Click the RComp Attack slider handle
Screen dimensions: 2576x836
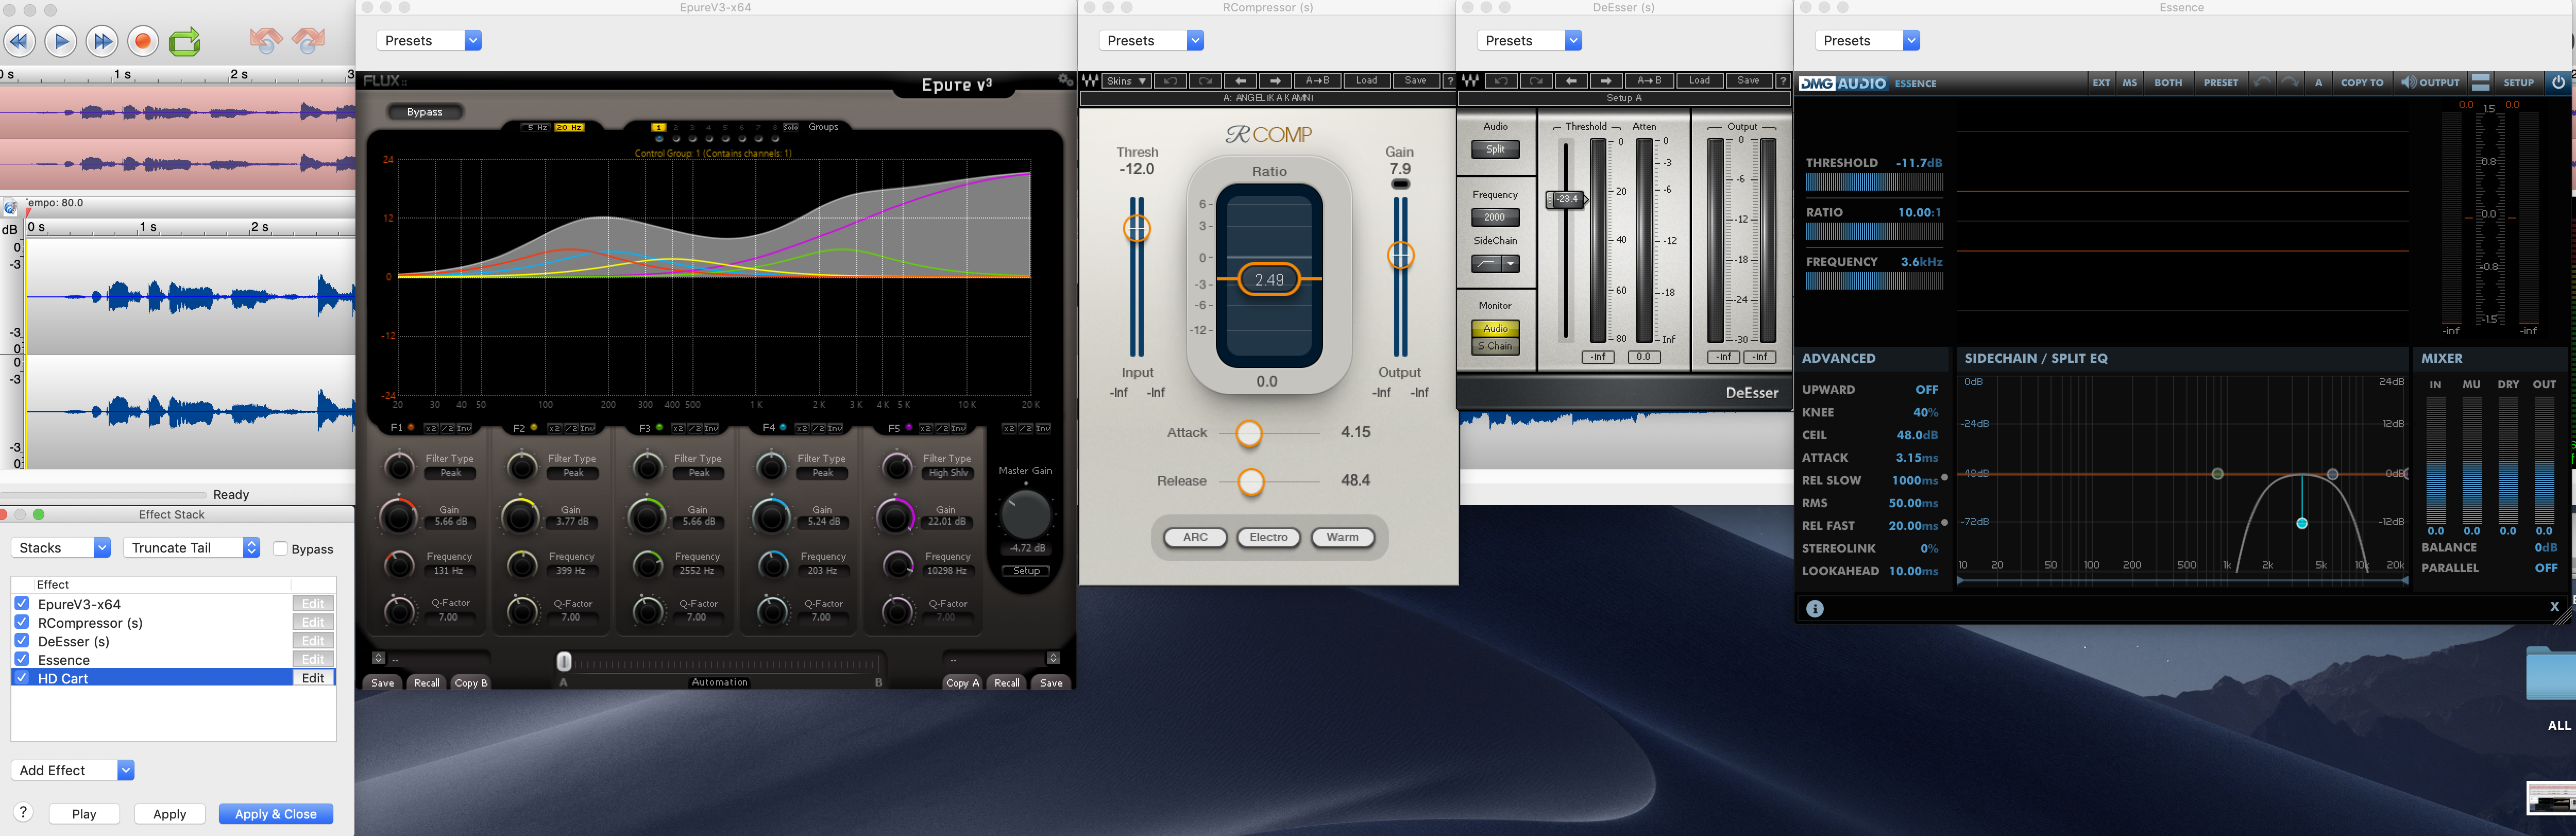(x=1249, y=433)
